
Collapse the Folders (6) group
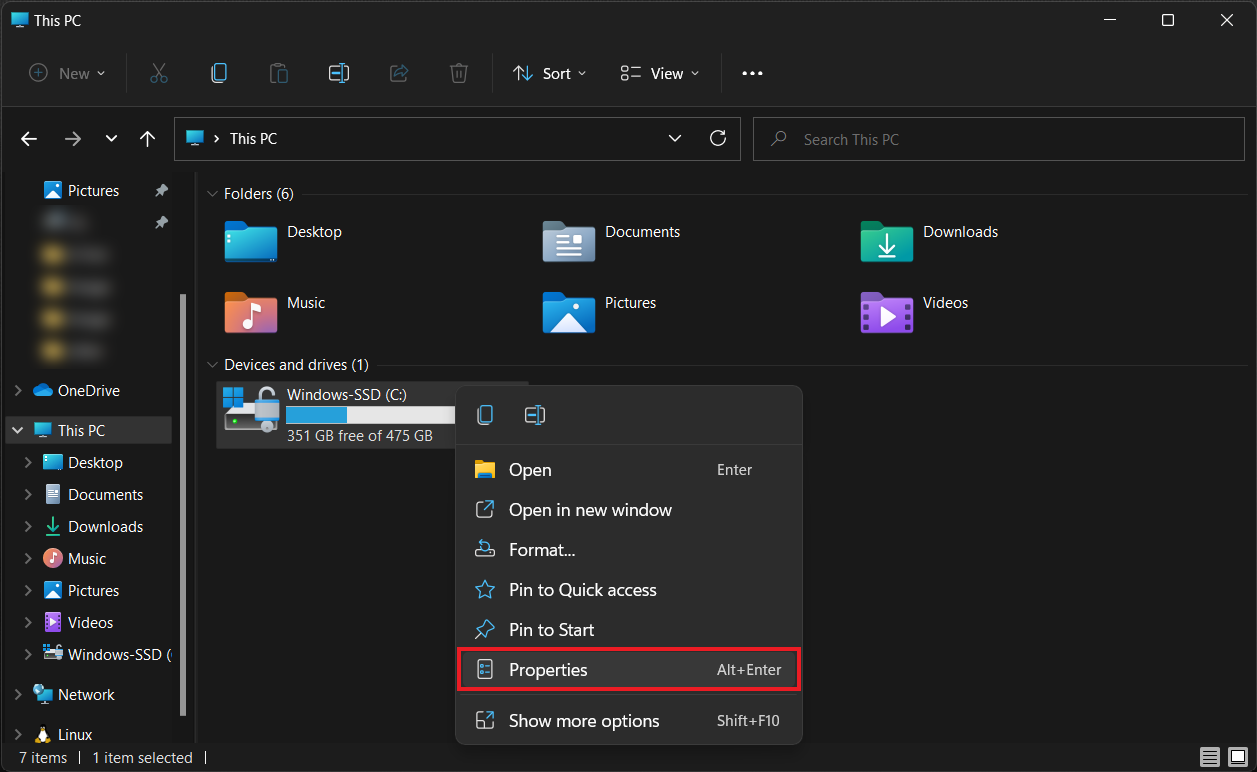(212, 194)
